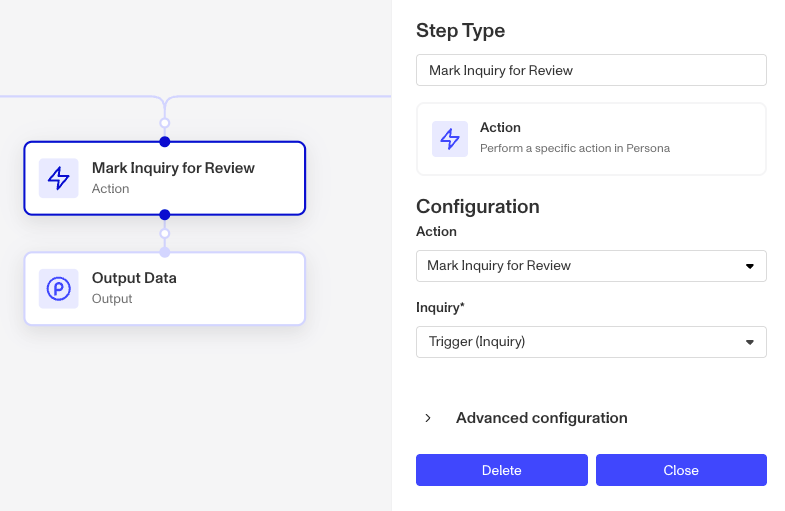The height and width of the screenshot is (511, 785).
Task: Click the Close button
Action: 681,470
